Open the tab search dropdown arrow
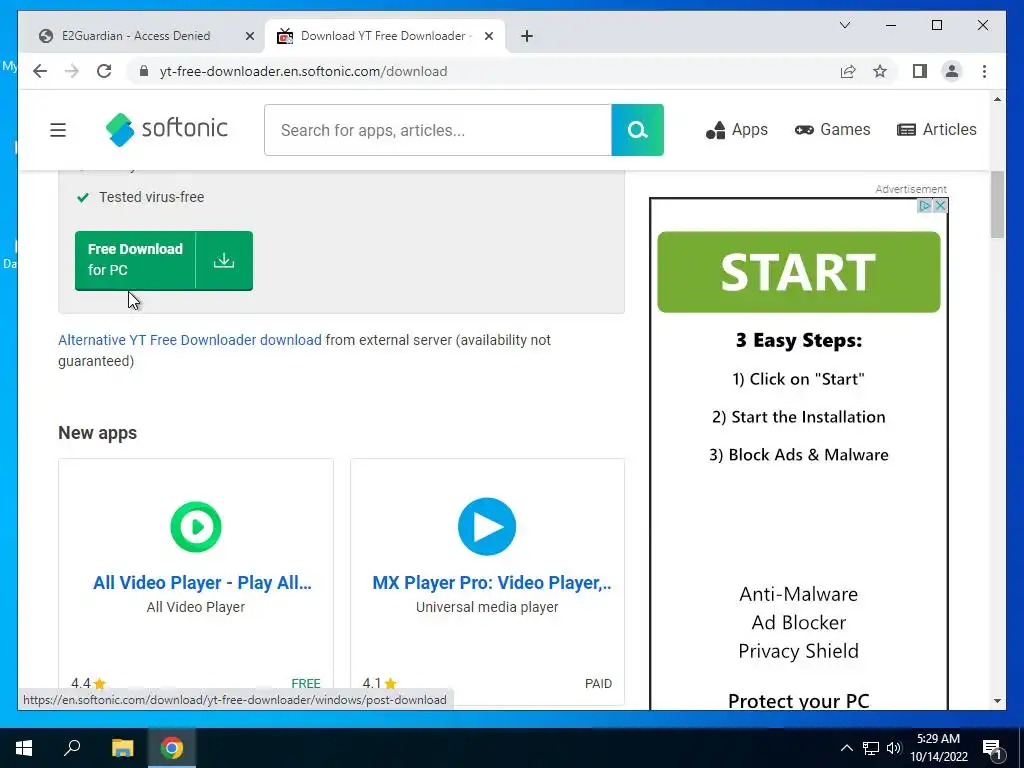This screenshot has width=1024, height=768. point(844,25)
